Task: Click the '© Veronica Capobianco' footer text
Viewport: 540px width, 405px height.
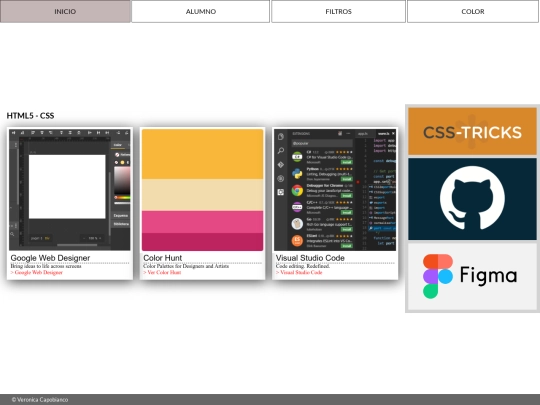Action: point(40,400)
